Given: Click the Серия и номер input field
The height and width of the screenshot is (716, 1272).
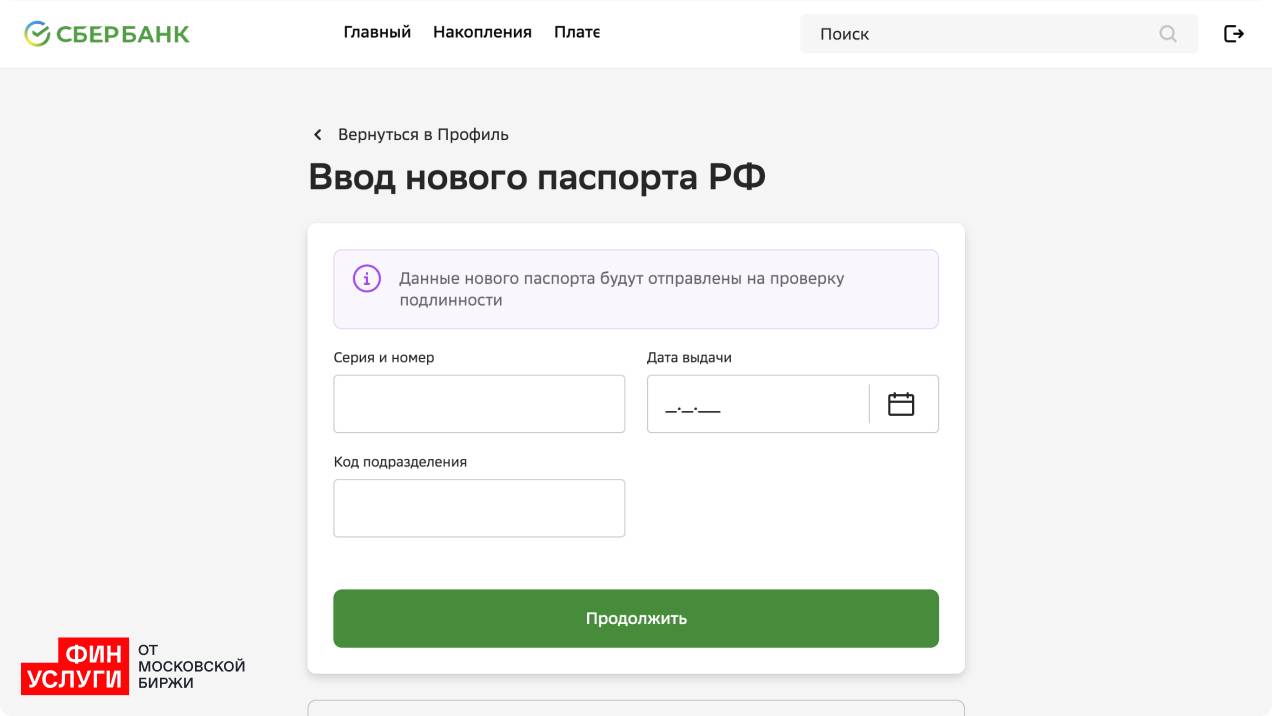Looking at the screenshot, I should coord(479,404).
